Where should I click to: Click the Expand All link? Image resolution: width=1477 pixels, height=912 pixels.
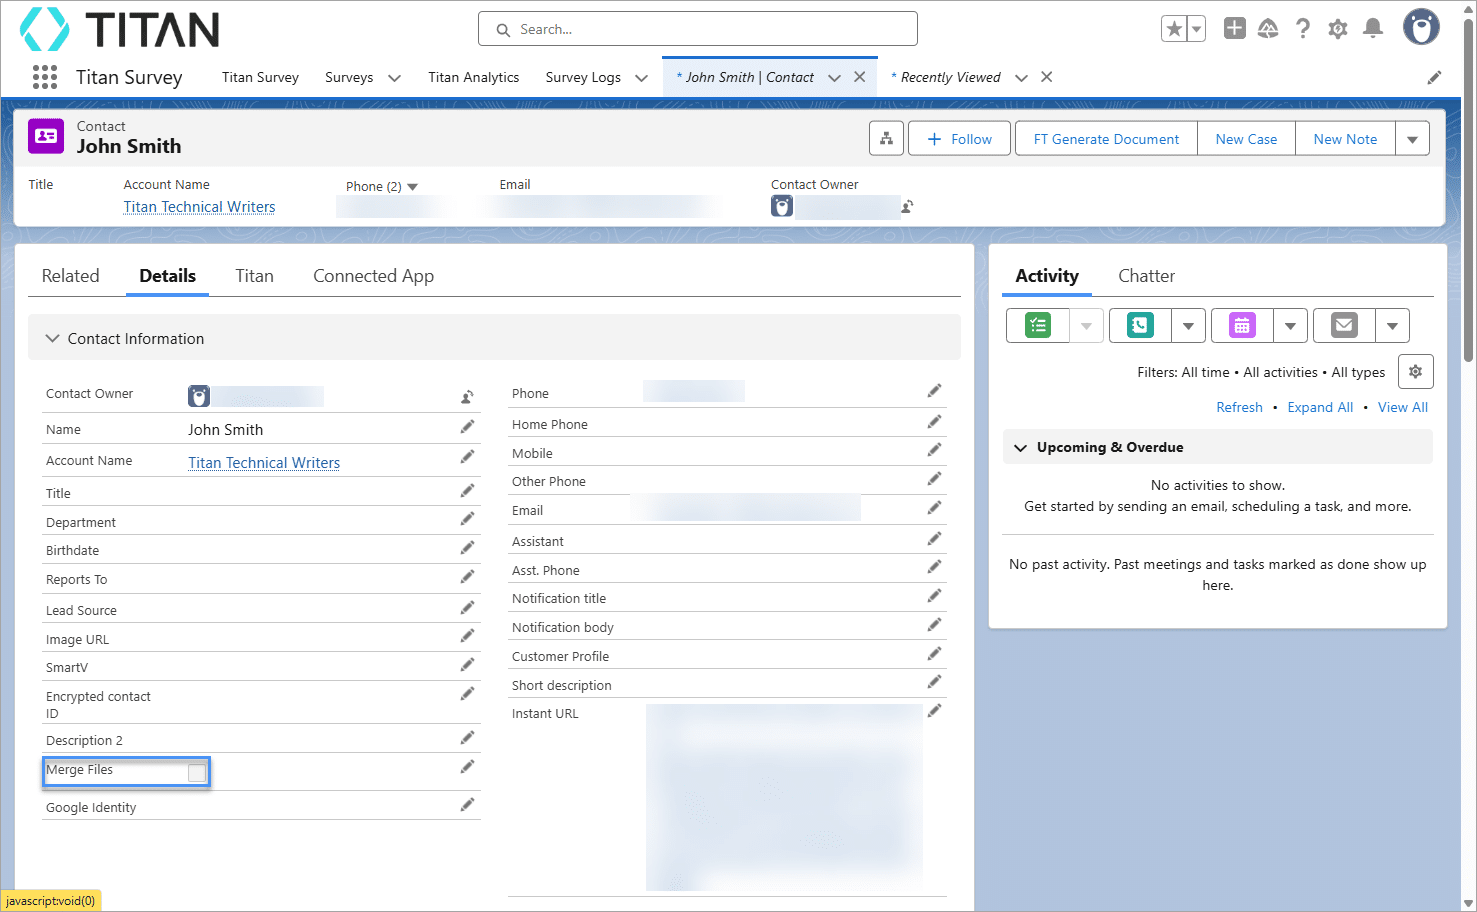[x=1320, y=407]
